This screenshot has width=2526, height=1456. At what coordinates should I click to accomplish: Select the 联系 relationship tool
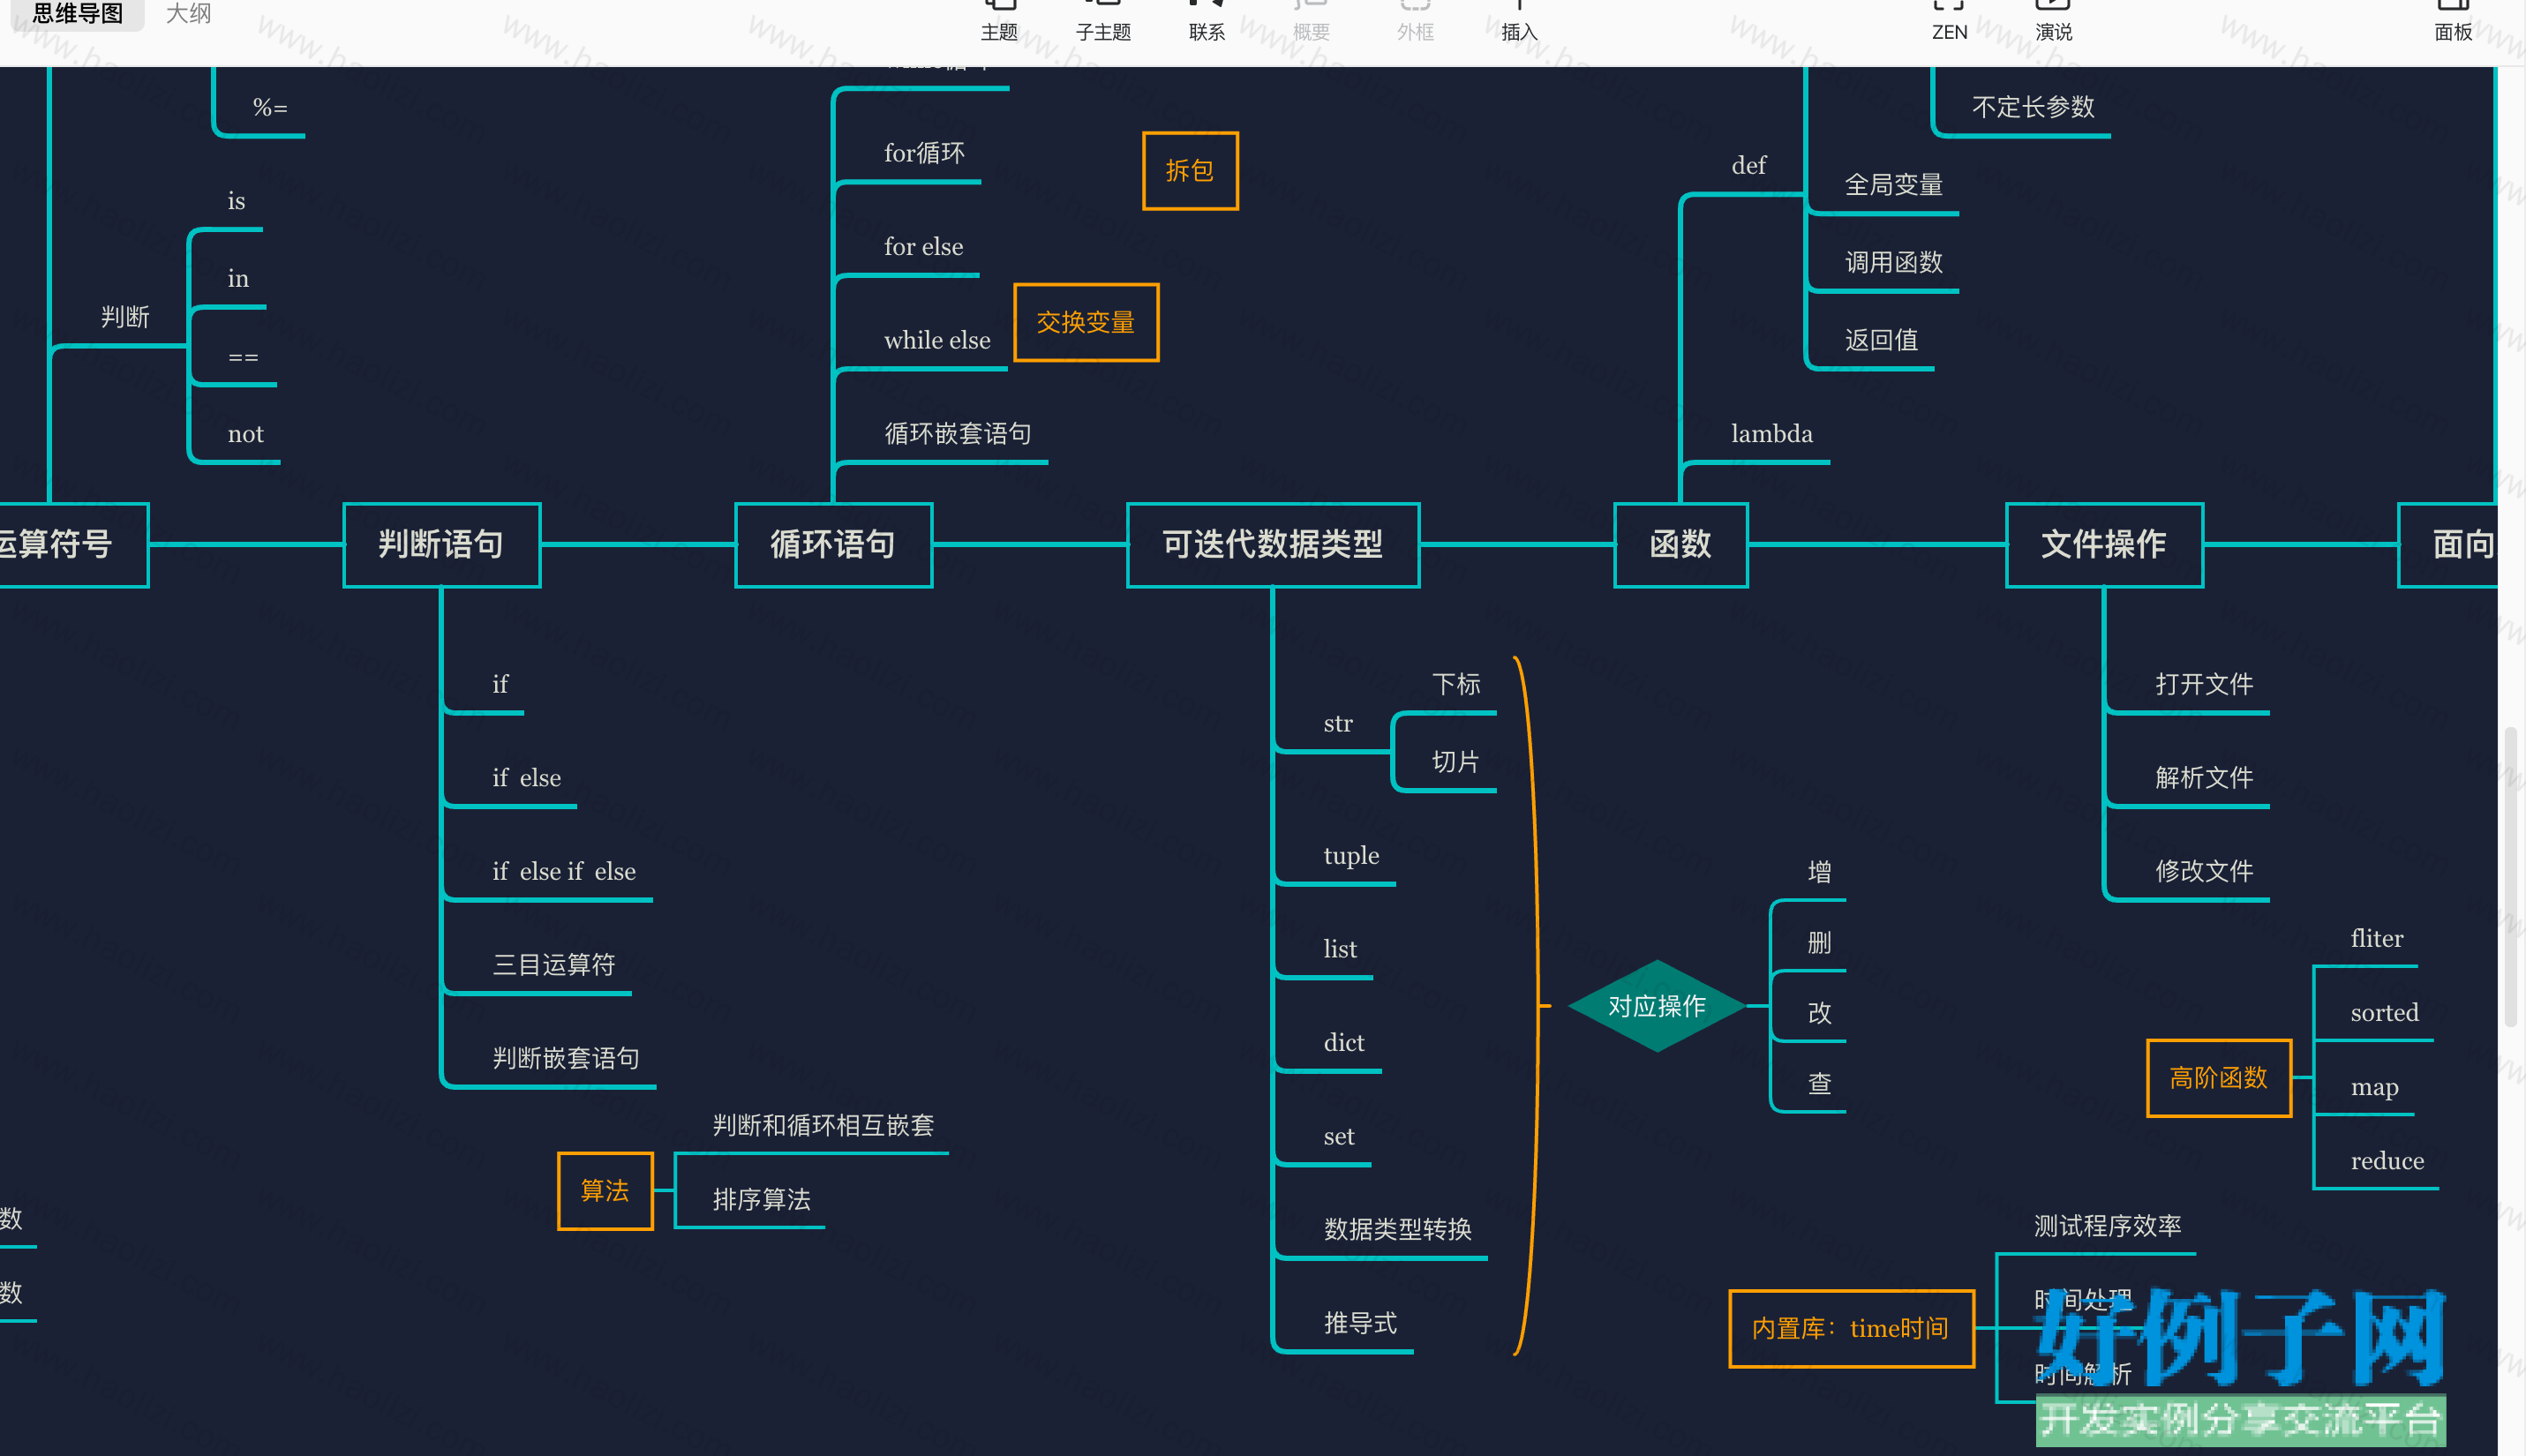tap(1207, 22)
